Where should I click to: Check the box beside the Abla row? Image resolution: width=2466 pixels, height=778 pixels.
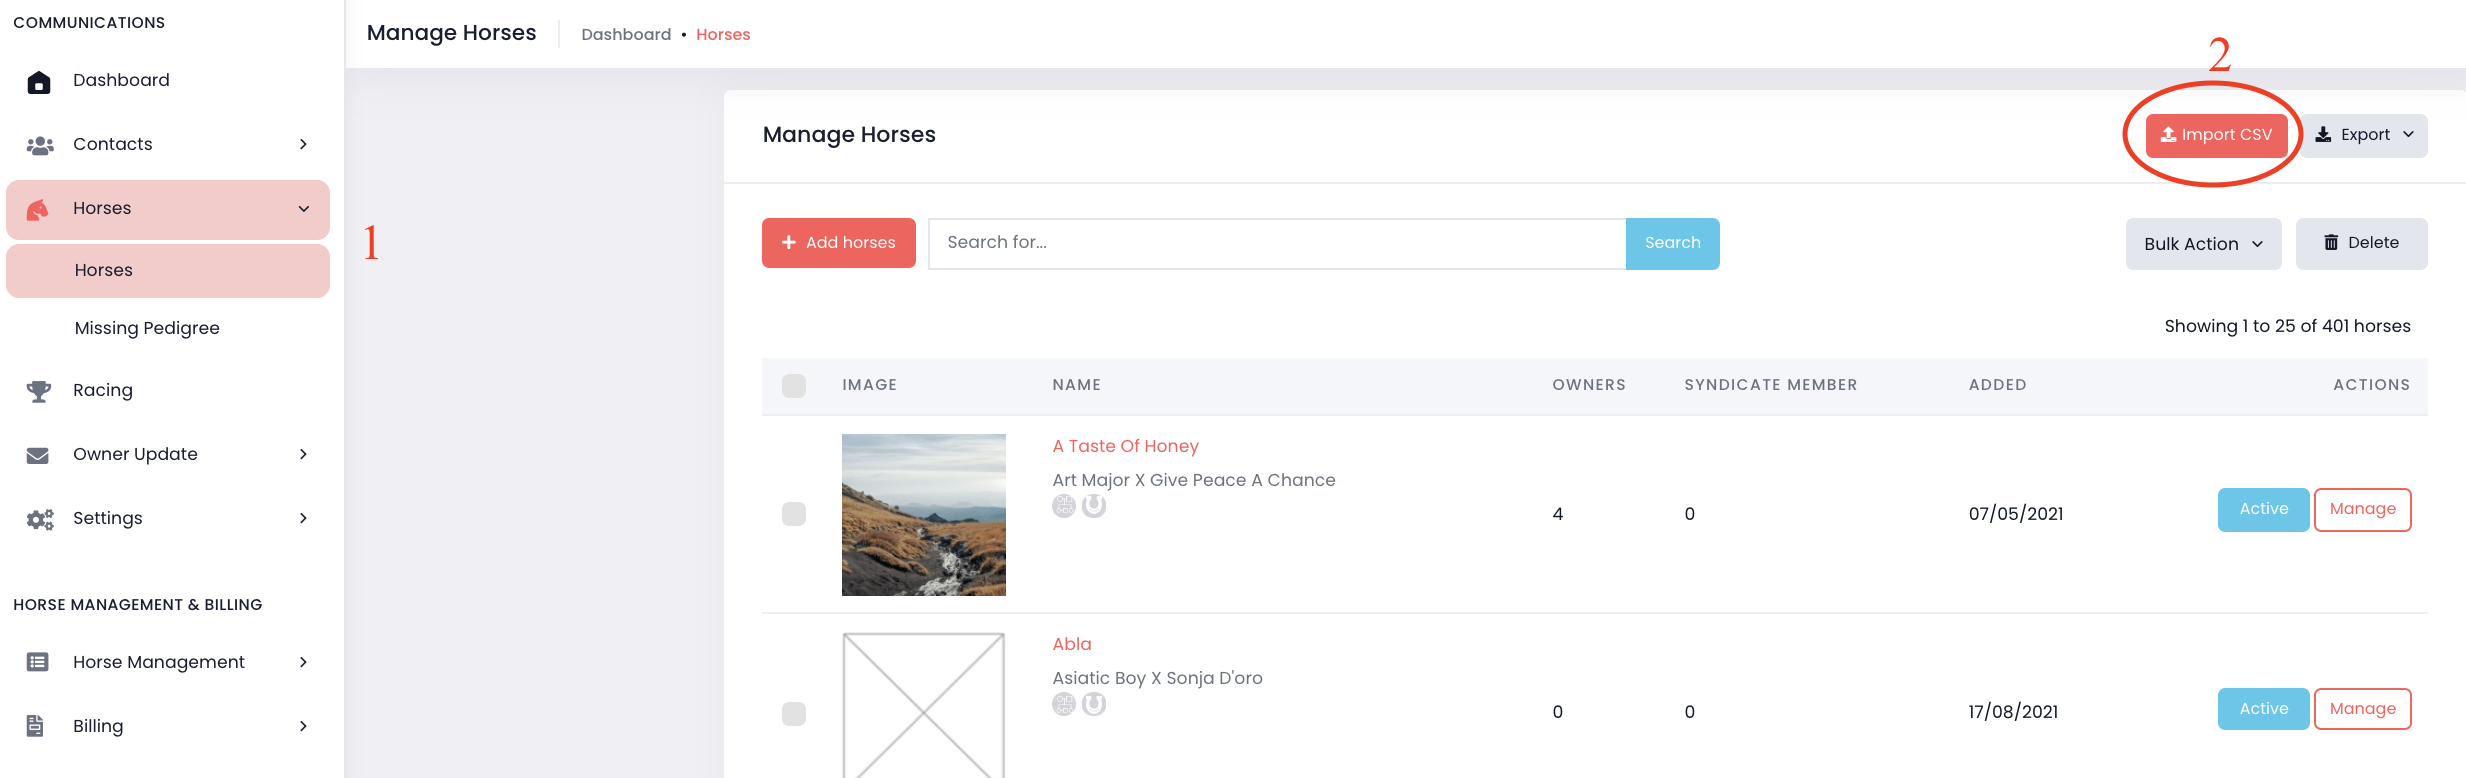(794, 713)
